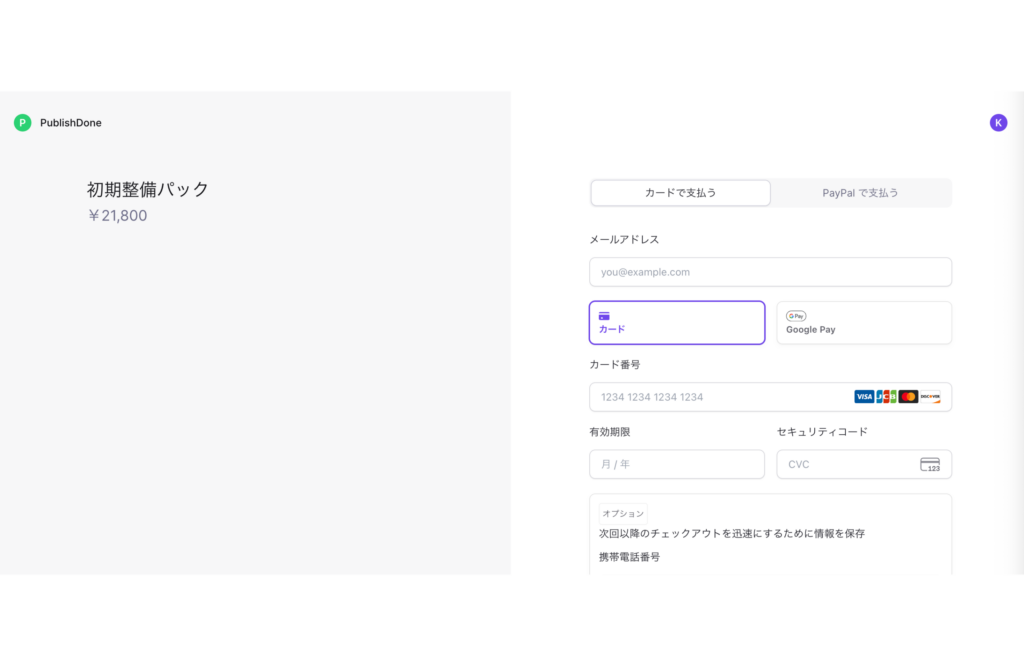
Task: Focus the メールアドレス email input field
Action: (771, 272)
